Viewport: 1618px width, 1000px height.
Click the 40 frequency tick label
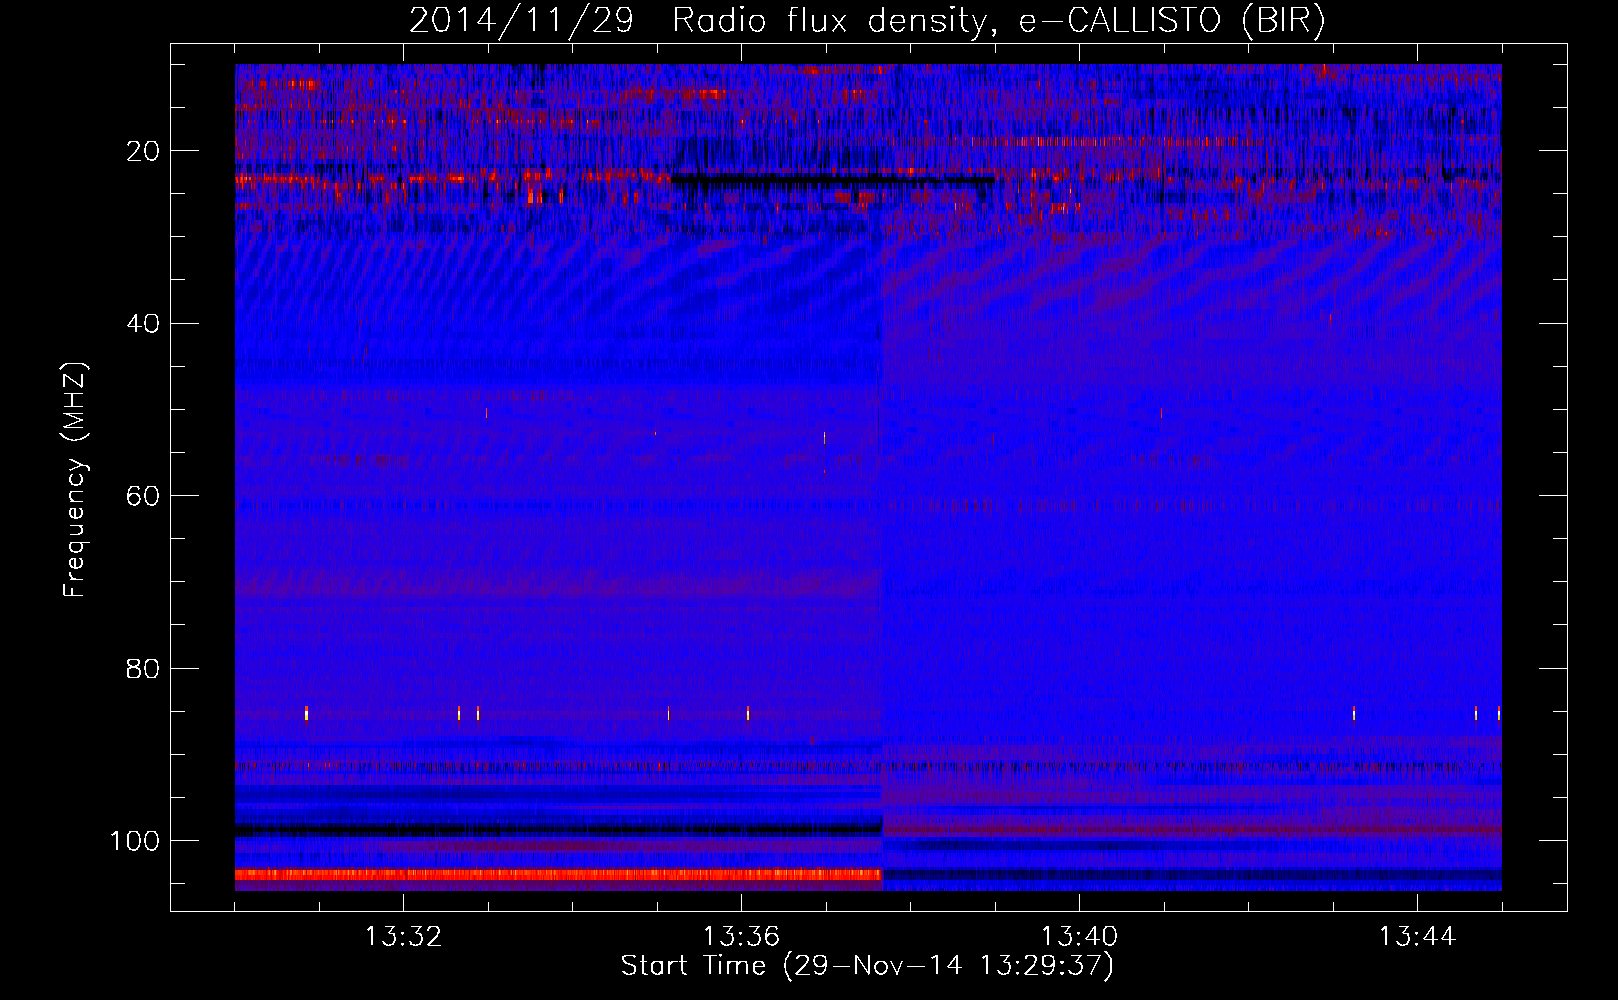144,324
